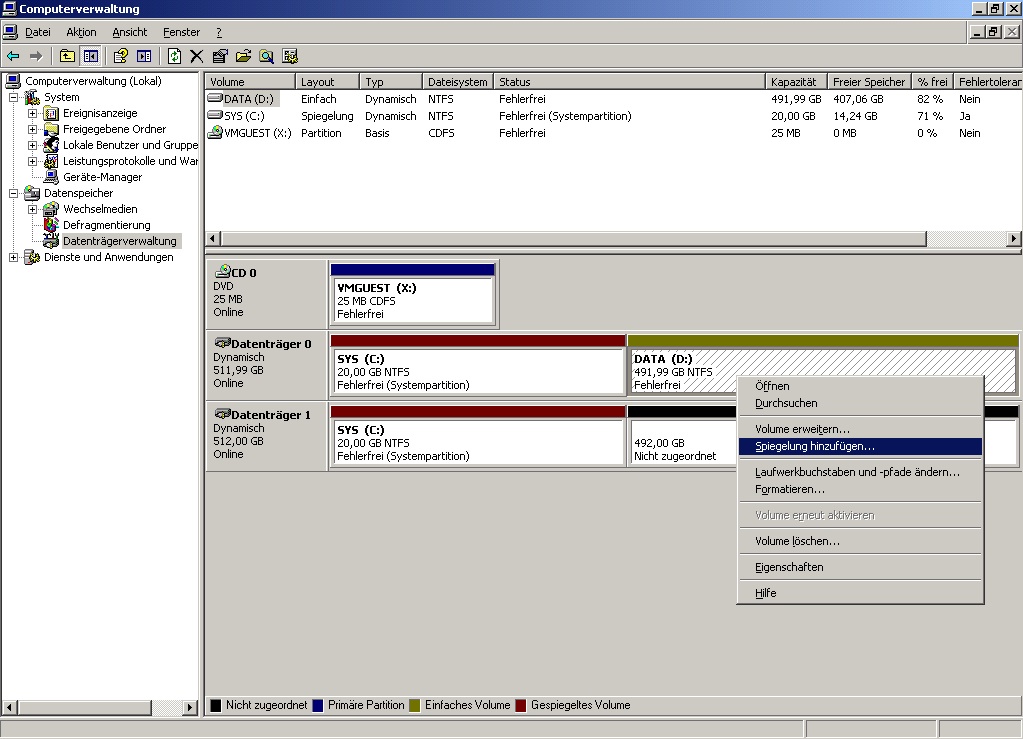Image resolution: width=1023 pixels, height=739 pixels.
Task: Sort by Kapazität column header
Action: click(x=794, y=82)
